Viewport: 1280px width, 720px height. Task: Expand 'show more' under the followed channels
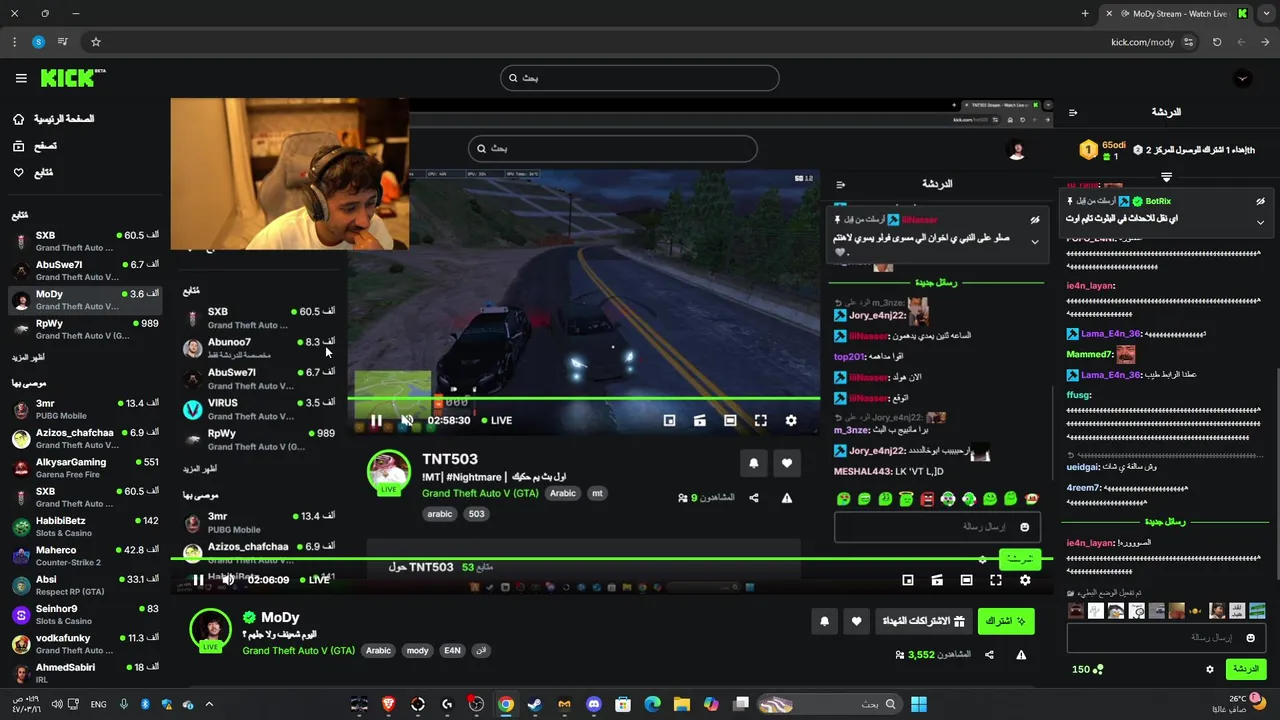tap(28, 357)
